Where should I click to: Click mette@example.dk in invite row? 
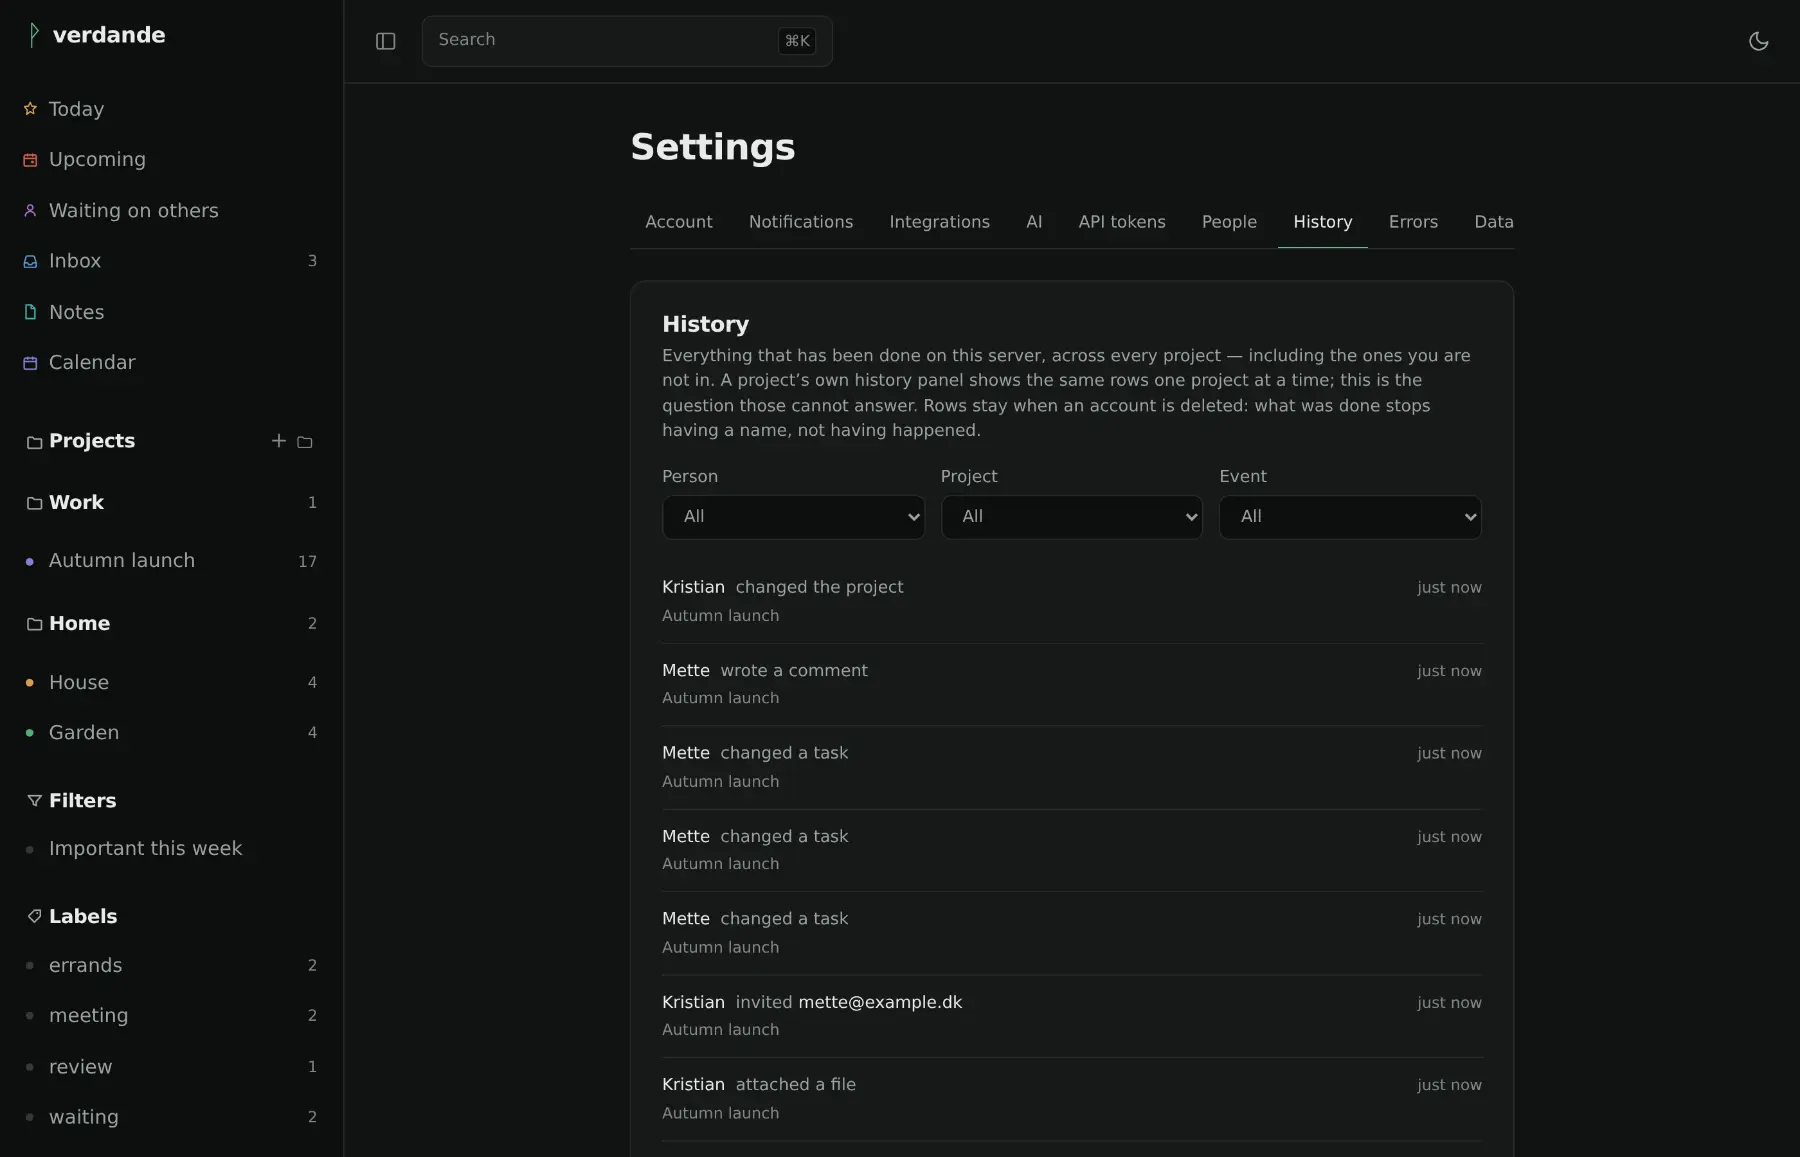[880, 1002]
